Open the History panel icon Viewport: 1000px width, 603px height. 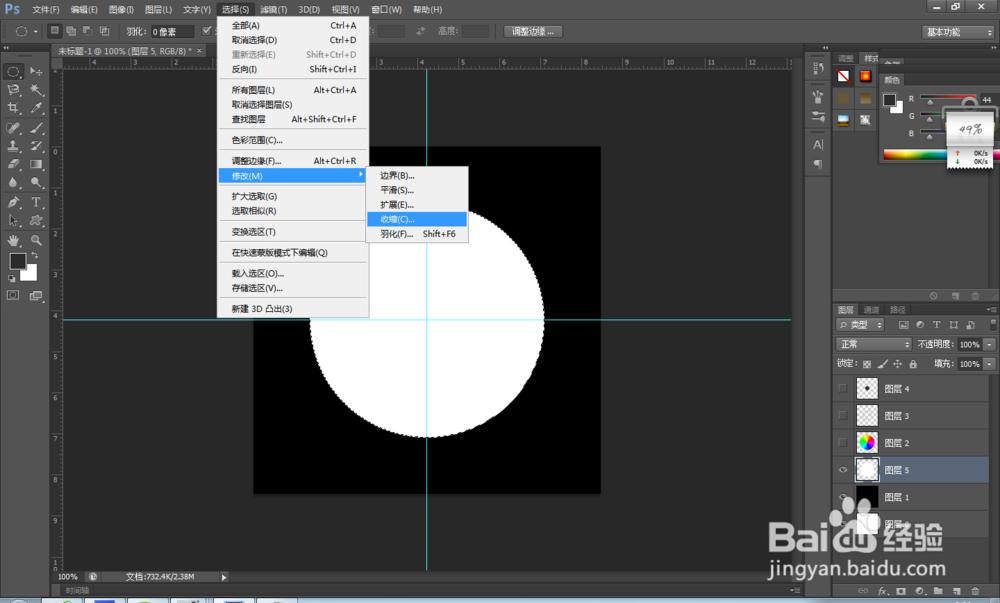pos(818,68)
